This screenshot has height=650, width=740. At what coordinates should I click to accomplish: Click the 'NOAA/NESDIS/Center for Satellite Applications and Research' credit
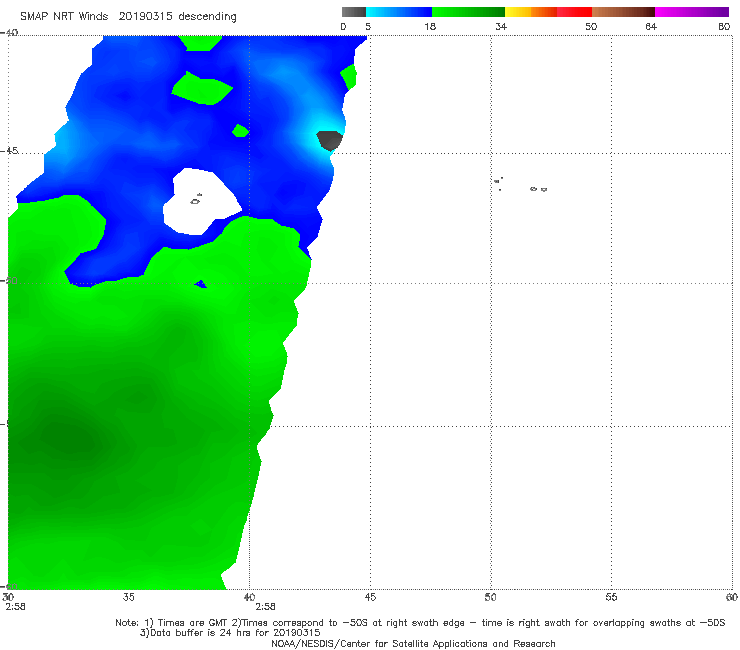click(413, 644)
